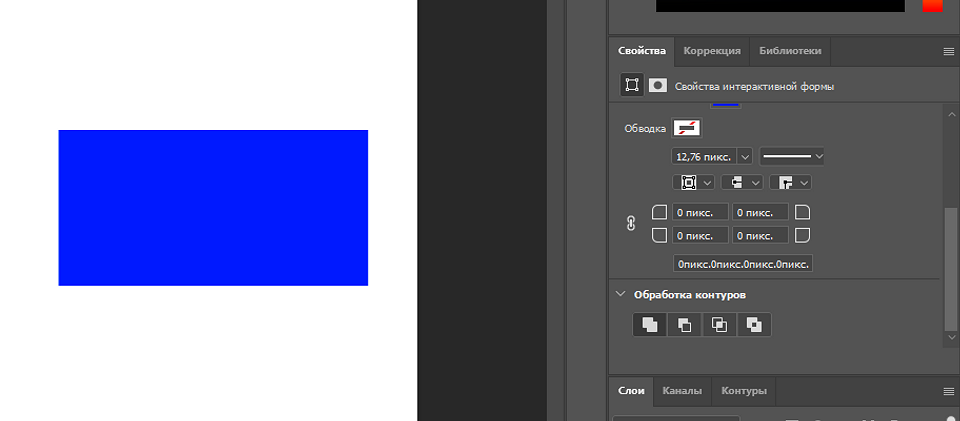Select the Intersect shape areas icon
The image size is (960, 421).
coord(719,324)
